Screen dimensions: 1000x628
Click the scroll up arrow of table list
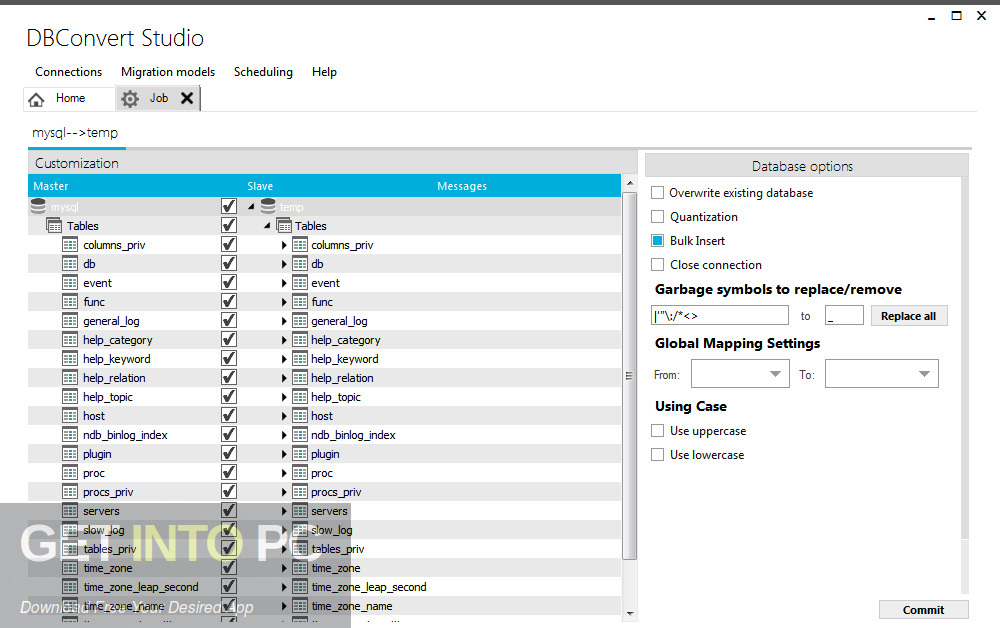(x=629, y=184)
